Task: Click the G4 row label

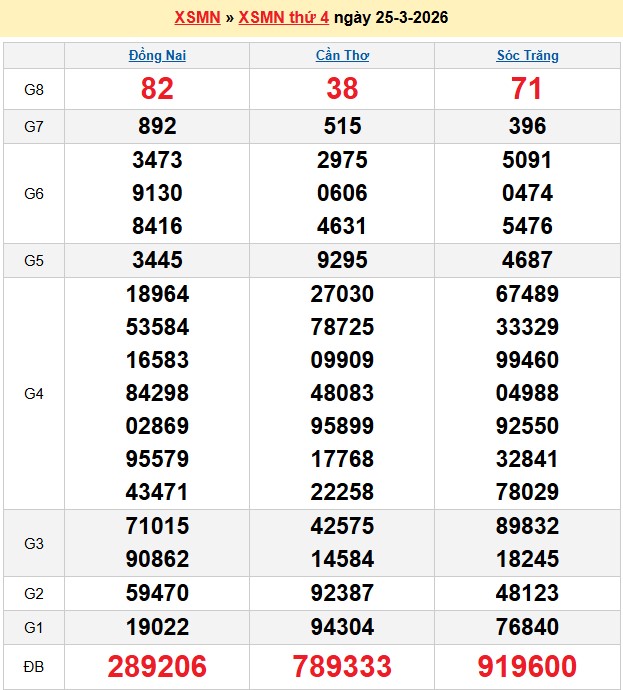Action: 34,393
